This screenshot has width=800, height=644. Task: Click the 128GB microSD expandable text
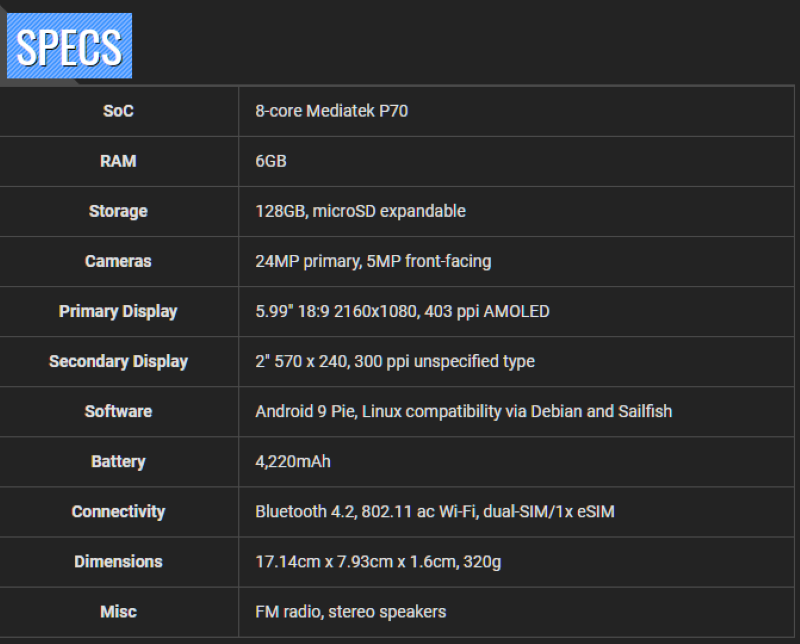coord(360,211)
